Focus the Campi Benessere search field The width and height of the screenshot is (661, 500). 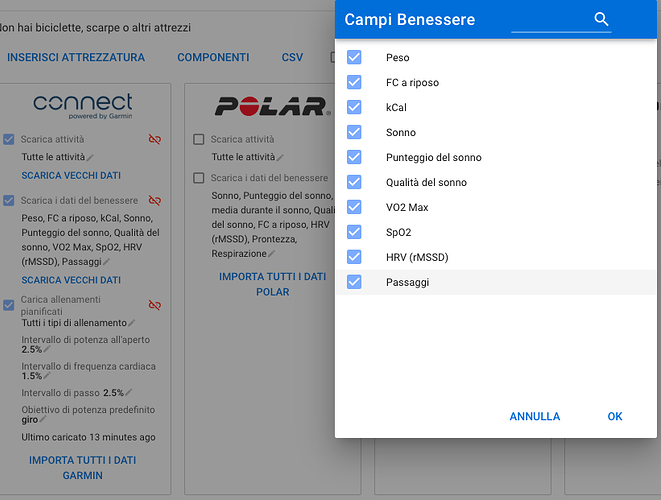(552, 20)
